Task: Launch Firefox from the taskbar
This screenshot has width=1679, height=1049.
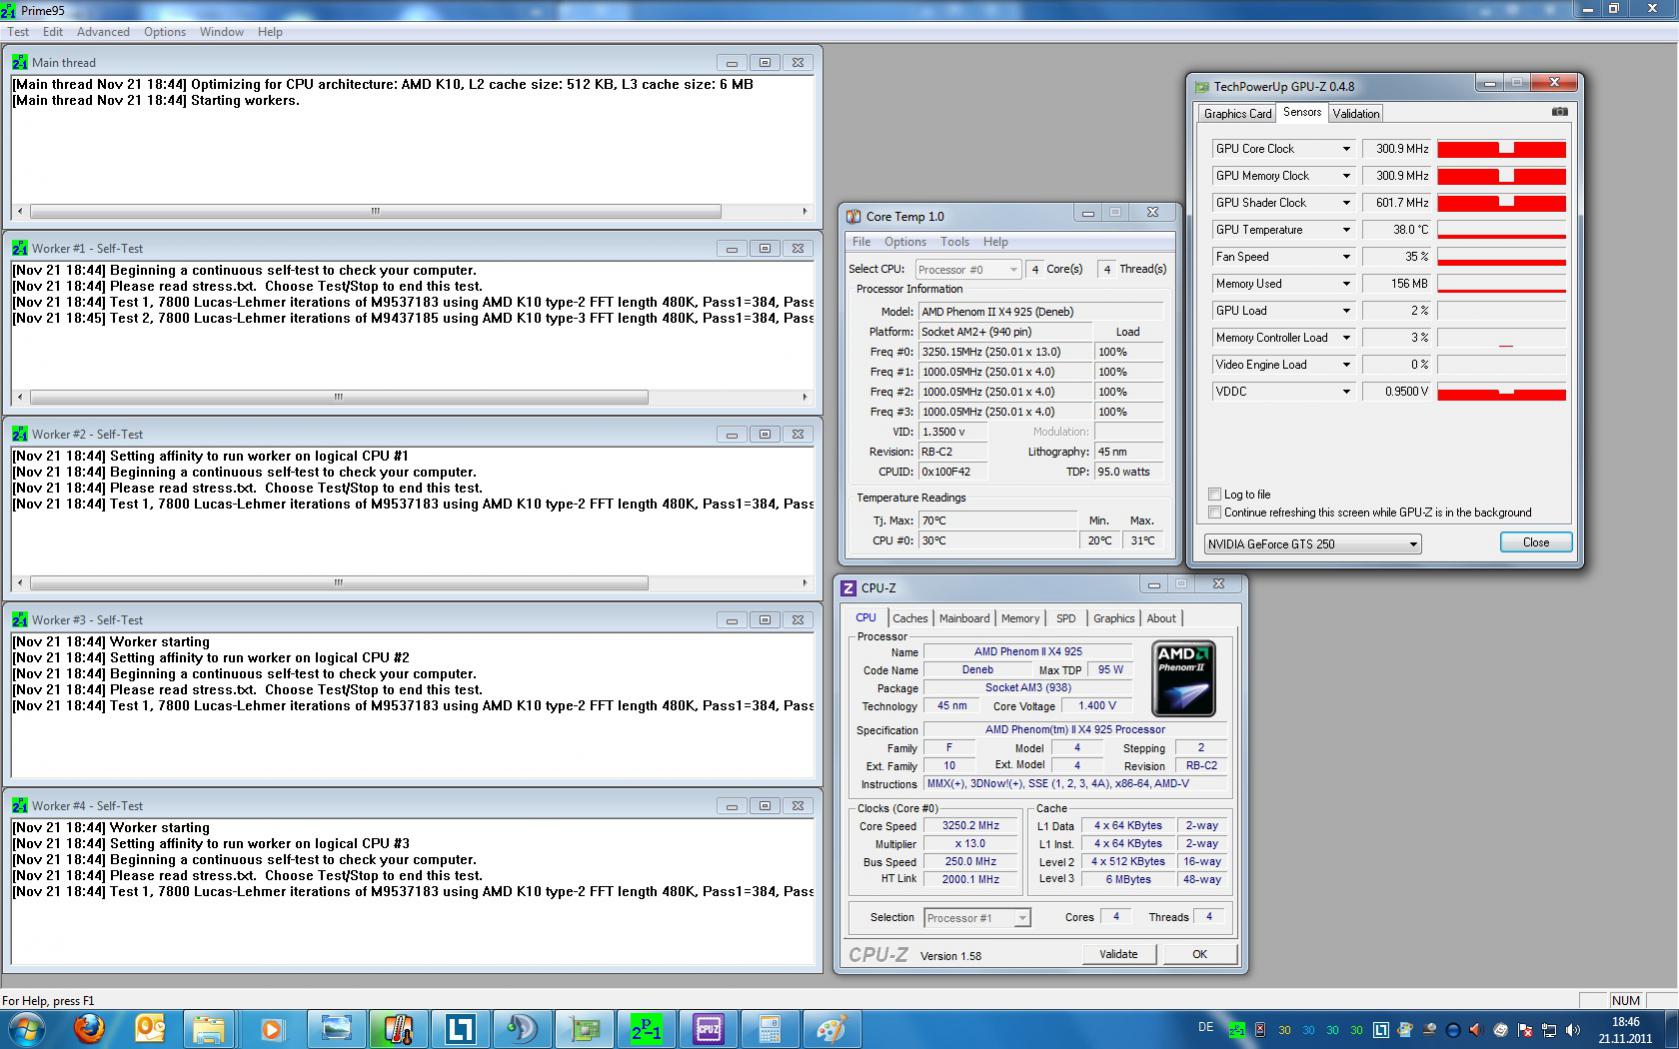Action: [90, 1029]
